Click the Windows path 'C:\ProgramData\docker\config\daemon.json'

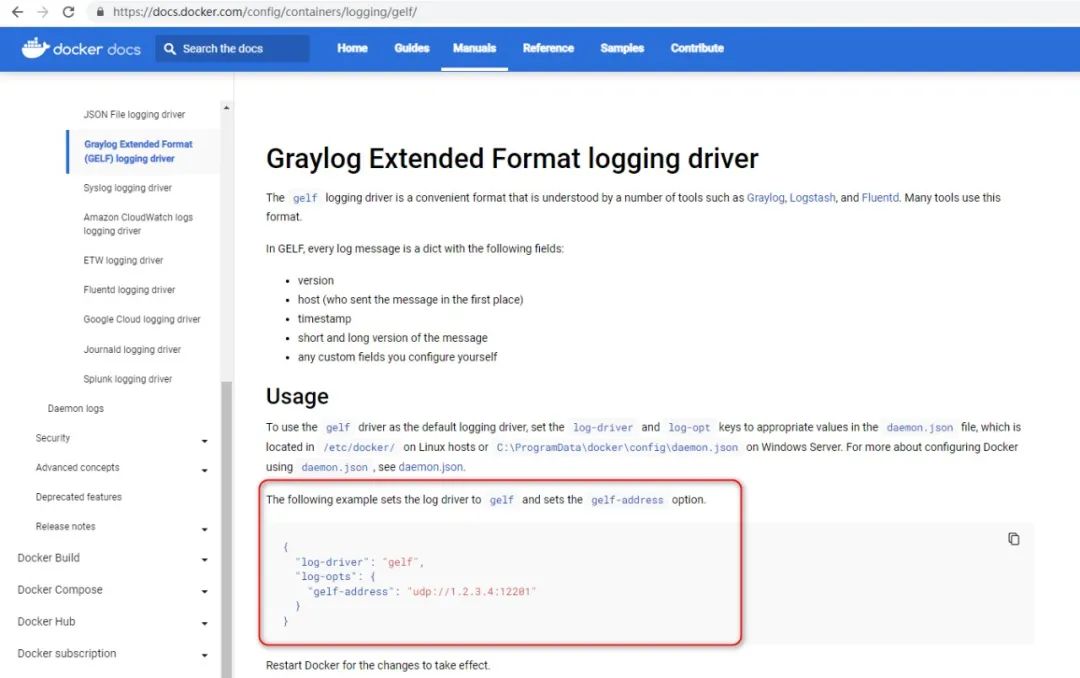(x=617, y=448)
